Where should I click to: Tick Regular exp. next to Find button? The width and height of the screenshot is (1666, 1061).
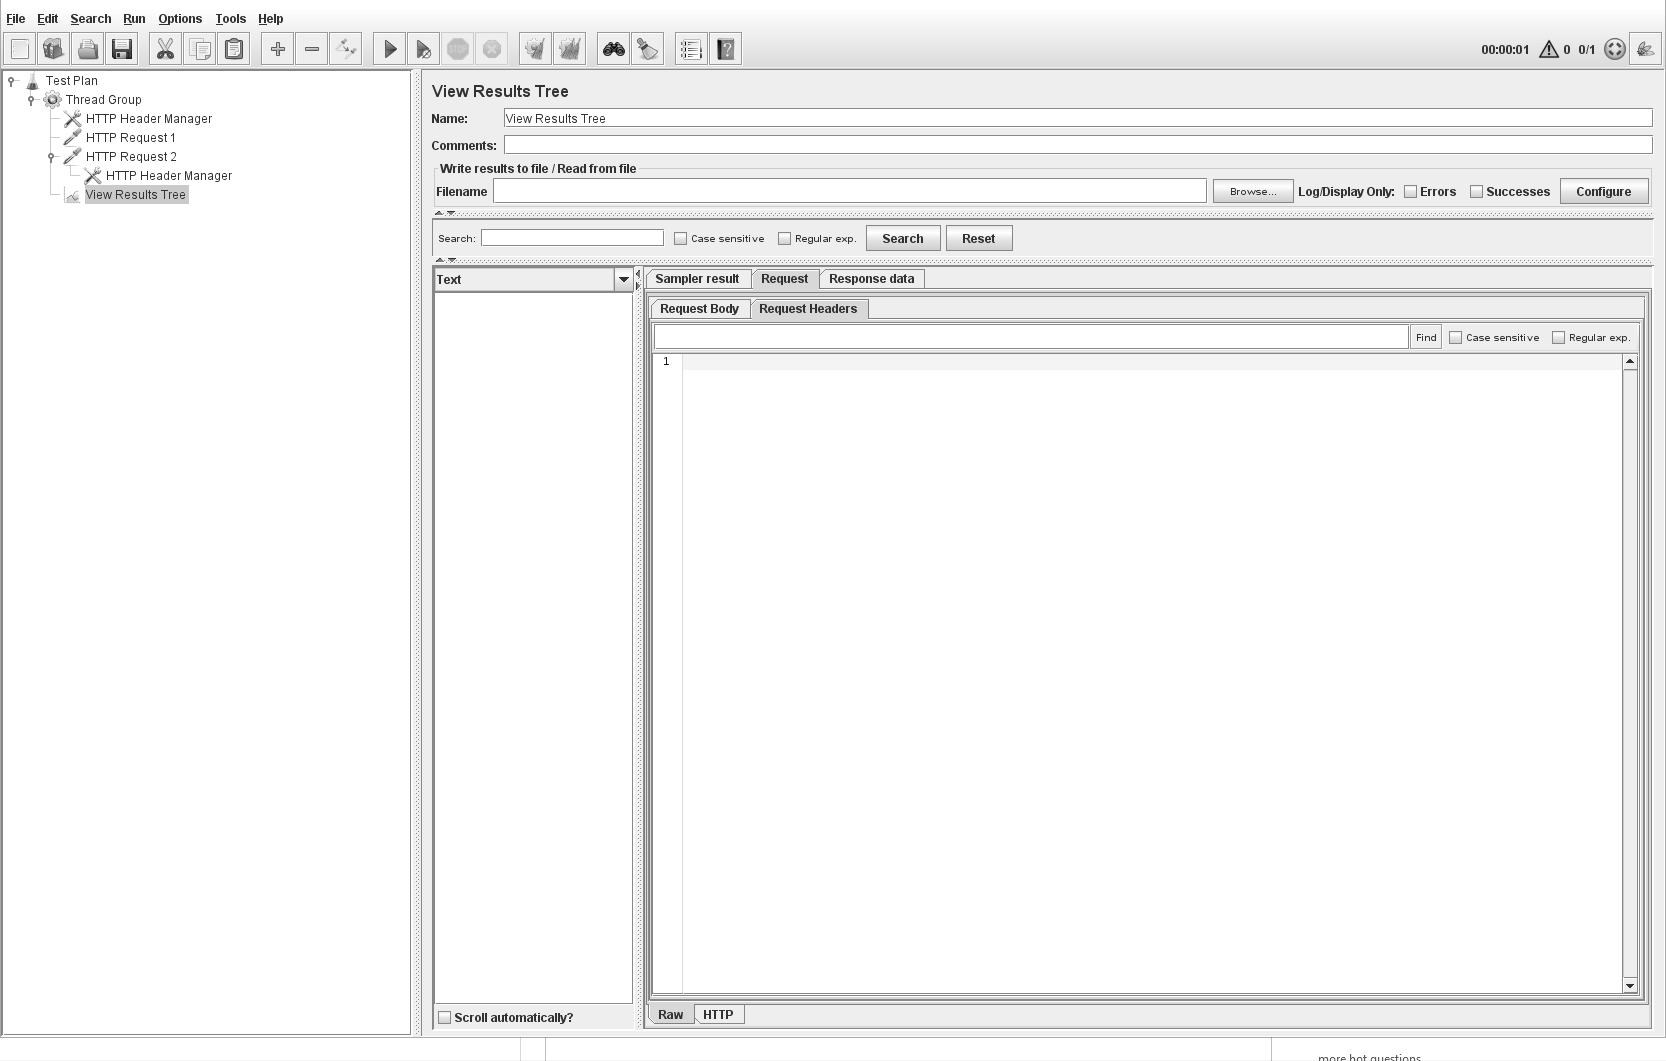[1558, 338]
